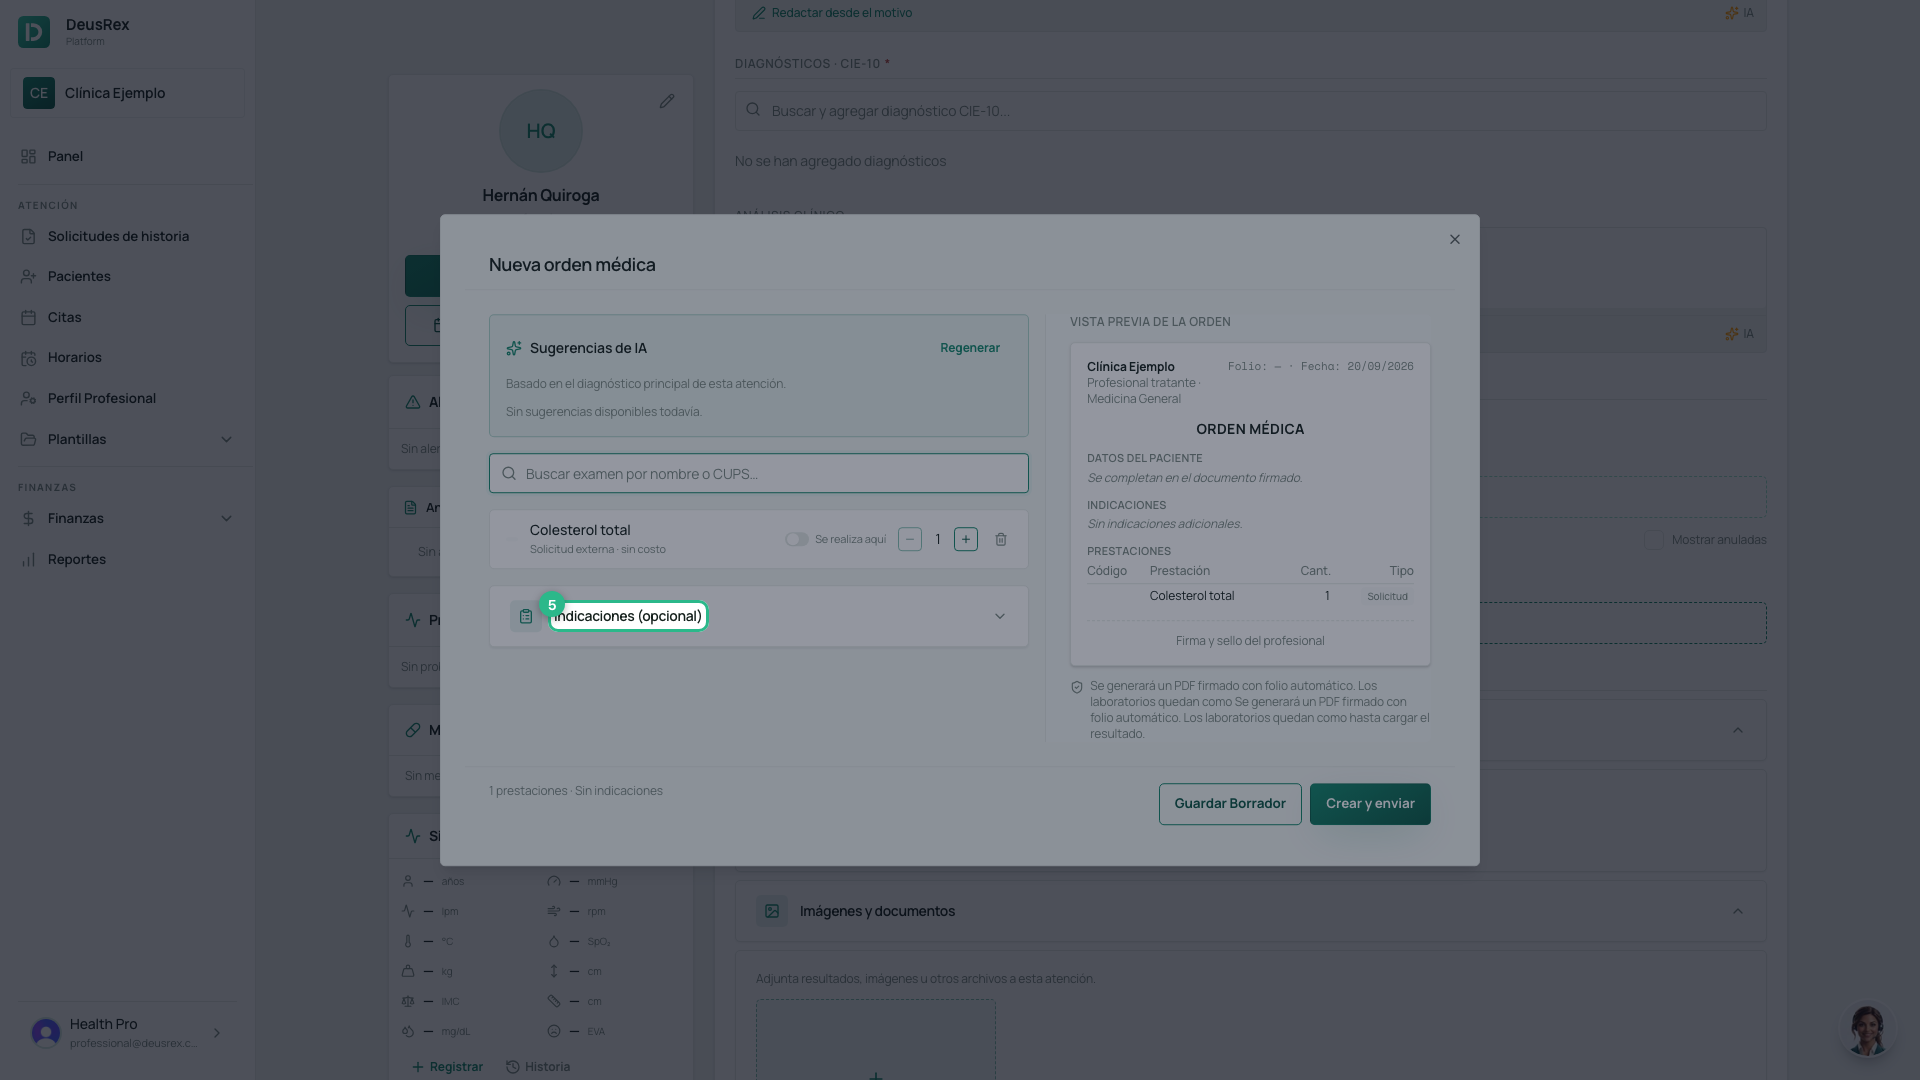Click Historia under the vital signs

(538, 1067)
